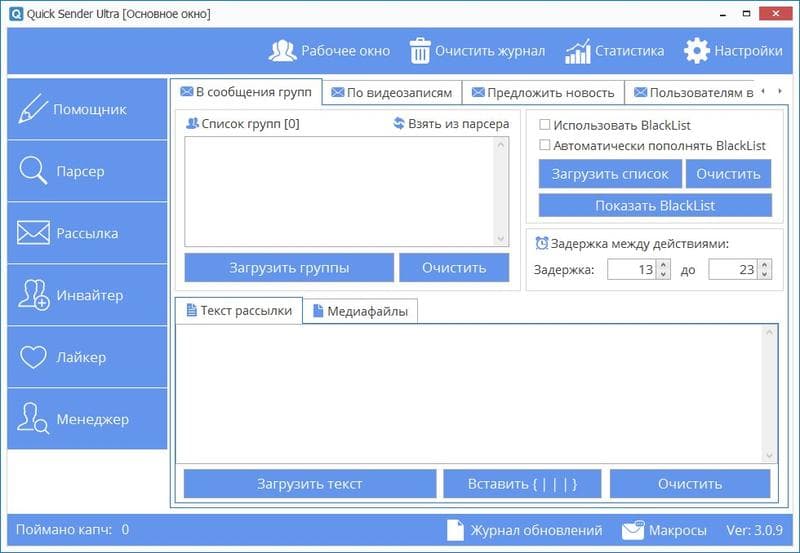Switch to В сообщения групп tab
This screenshot has width=800, height=553.
[246, 92]
